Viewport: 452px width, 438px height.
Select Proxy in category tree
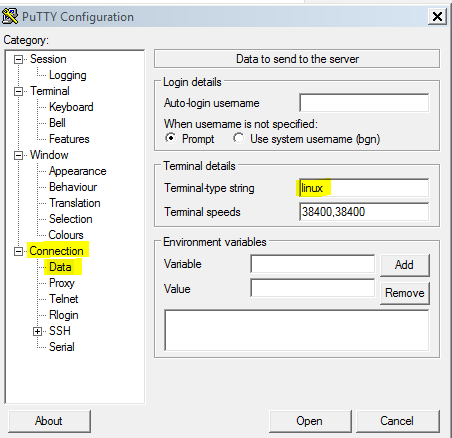coord(62,283)
